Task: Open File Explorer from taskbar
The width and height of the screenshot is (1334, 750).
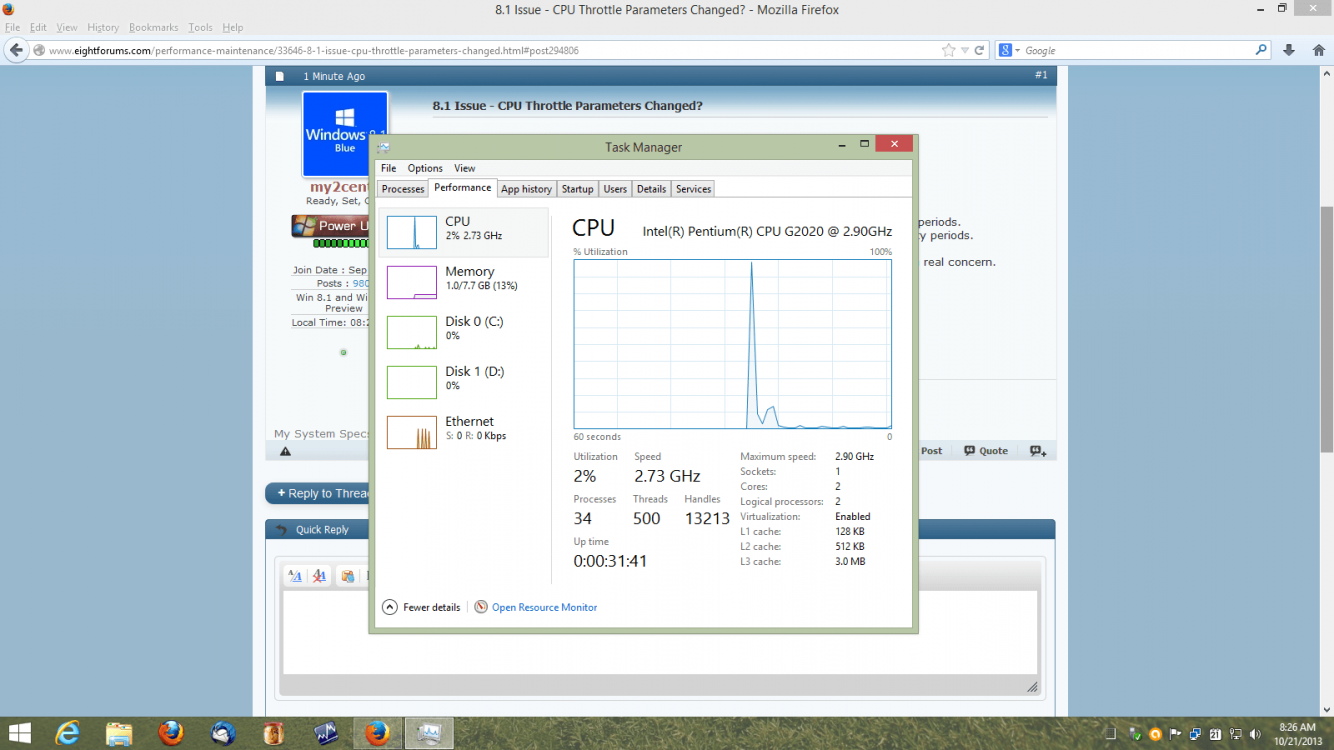Action: pyautogui.click(x=119, y=734)
